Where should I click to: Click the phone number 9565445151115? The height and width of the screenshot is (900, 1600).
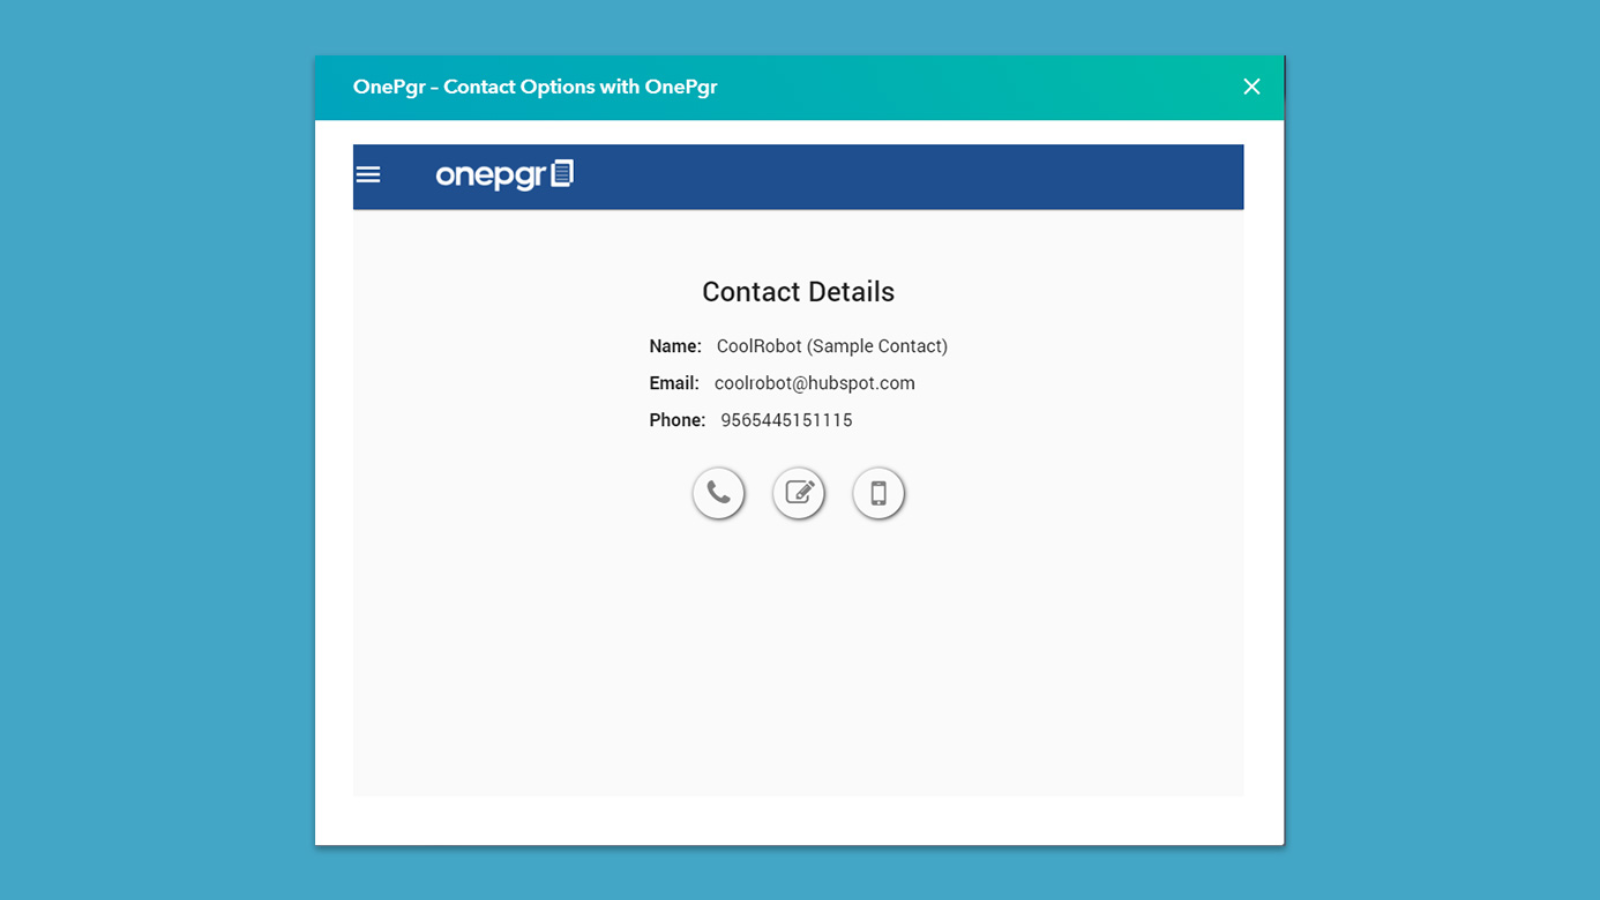tap(786, 420)
